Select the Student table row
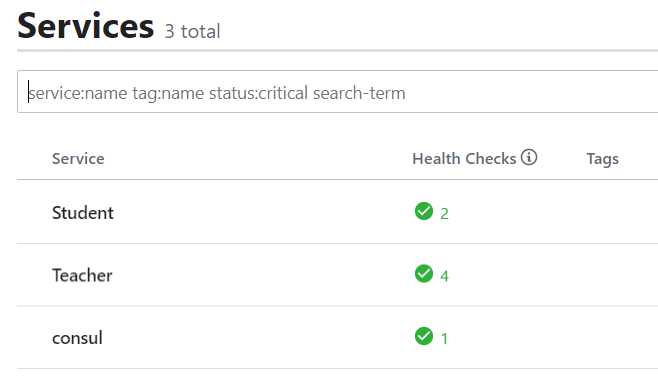The height and width of the screenshot is (387, 658). point(337,212)
